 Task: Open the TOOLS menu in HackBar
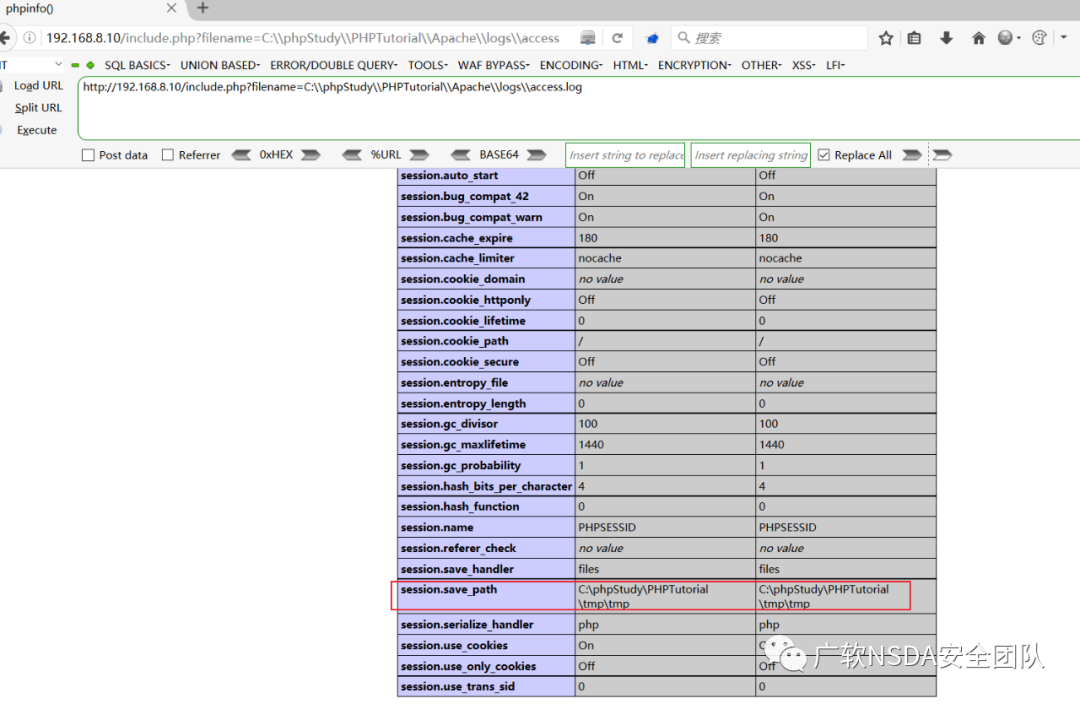pos(427,65)
